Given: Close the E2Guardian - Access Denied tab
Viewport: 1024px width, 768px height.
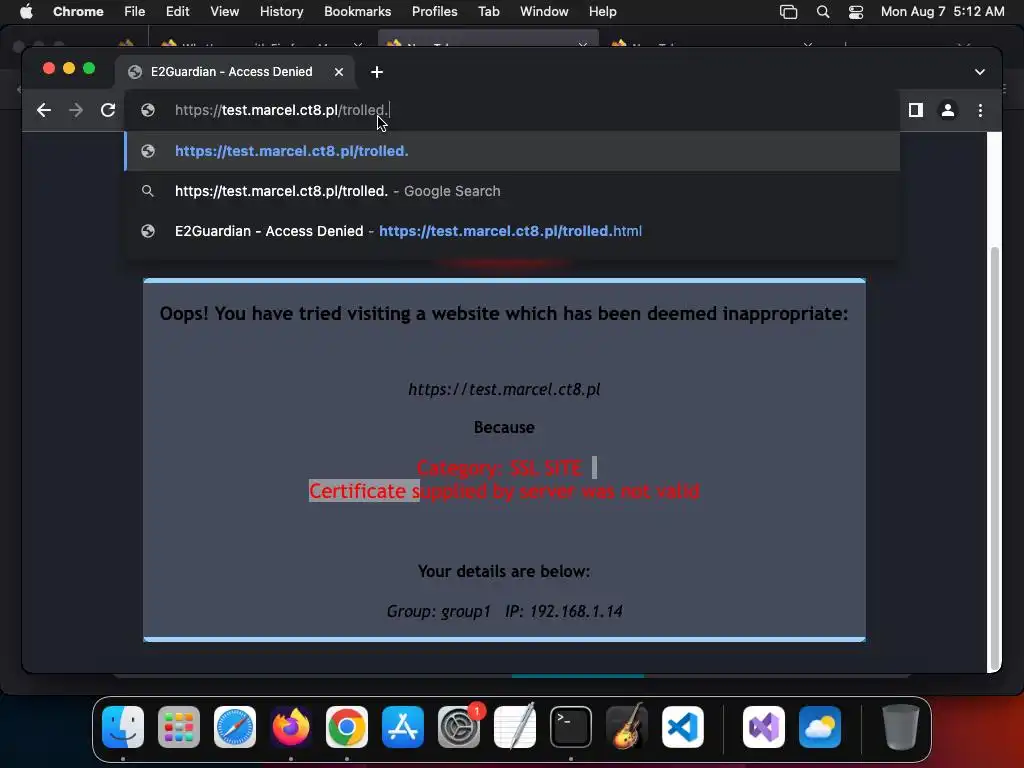Looking at the screenshot, I should pyautogui.click(x=339, y=72).
